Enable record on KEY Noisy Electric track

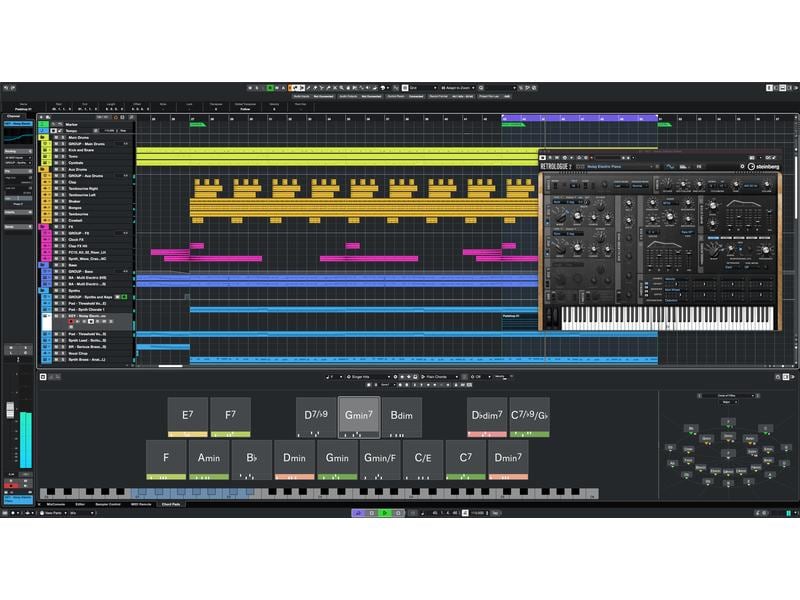coord(71,321)
